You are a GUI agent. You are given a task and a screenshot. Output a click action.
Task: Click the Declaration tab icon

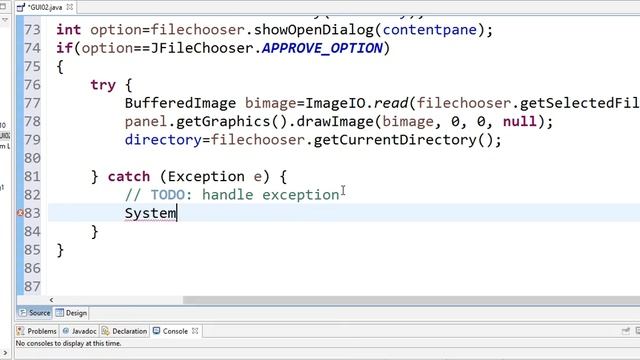click(105, 331)
